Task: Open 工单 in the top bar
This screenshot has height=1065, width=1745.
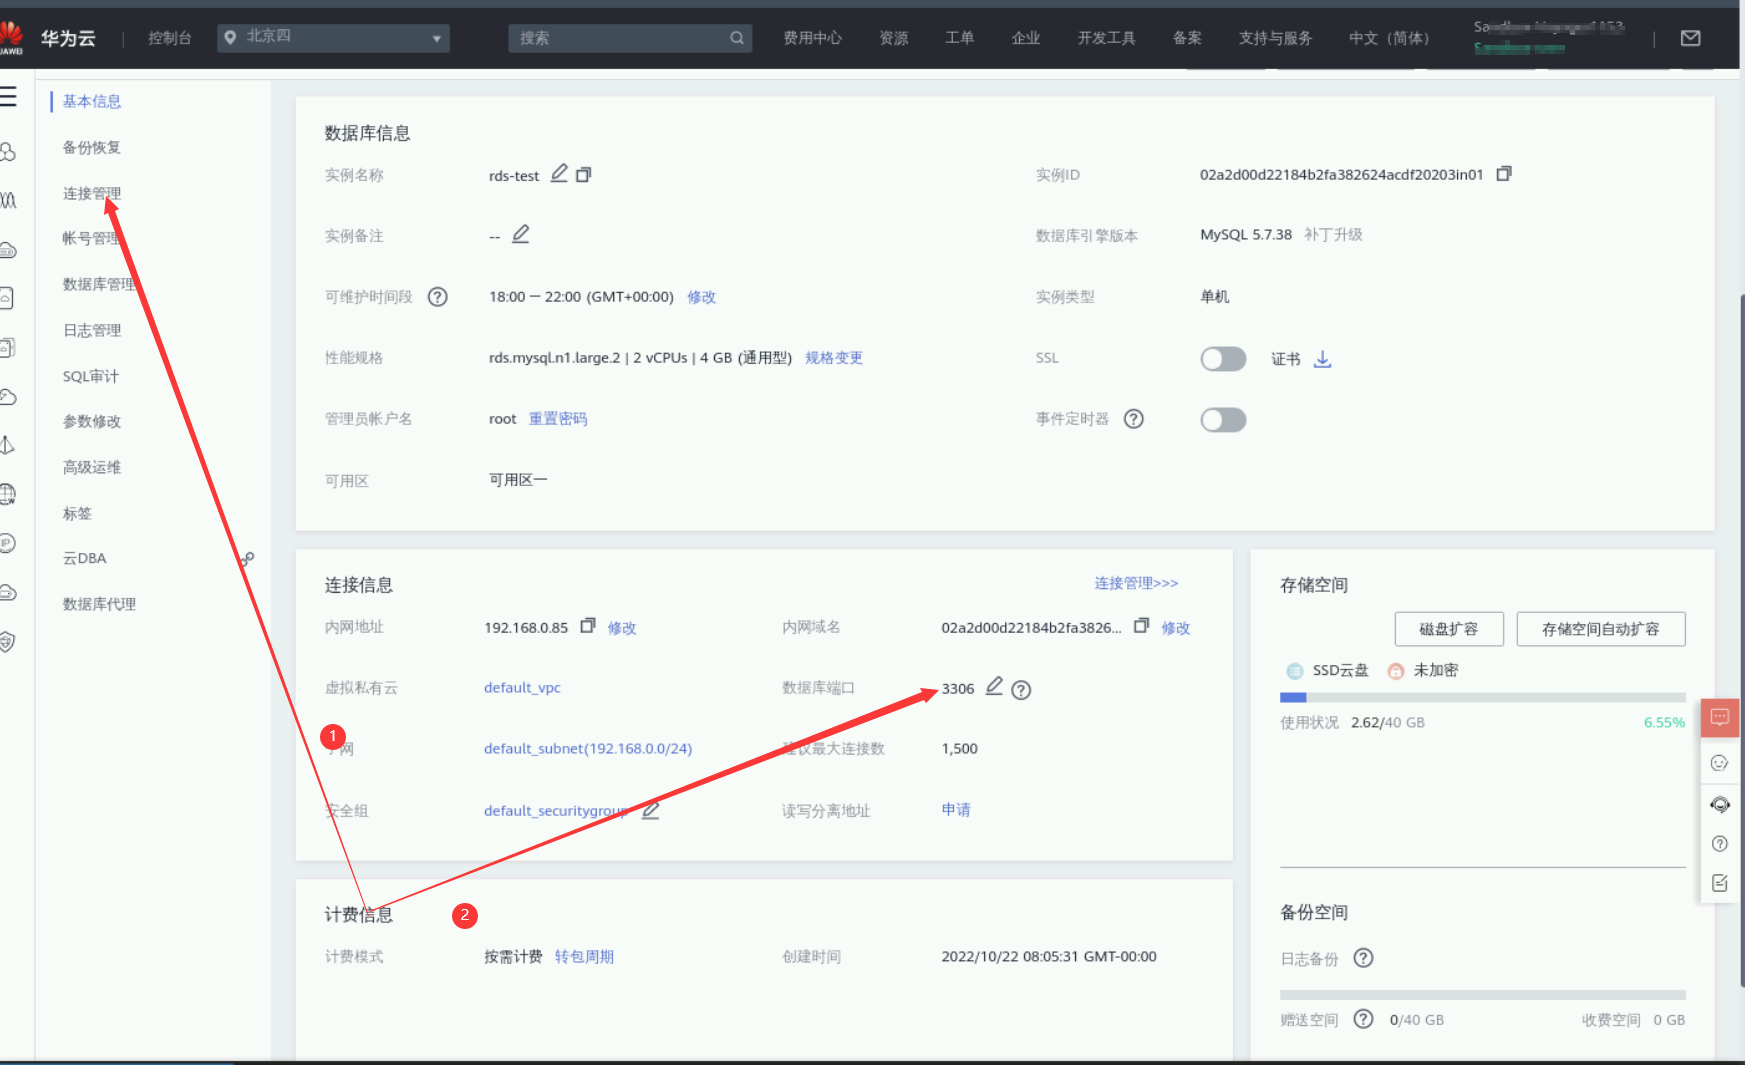Action: 959,38
